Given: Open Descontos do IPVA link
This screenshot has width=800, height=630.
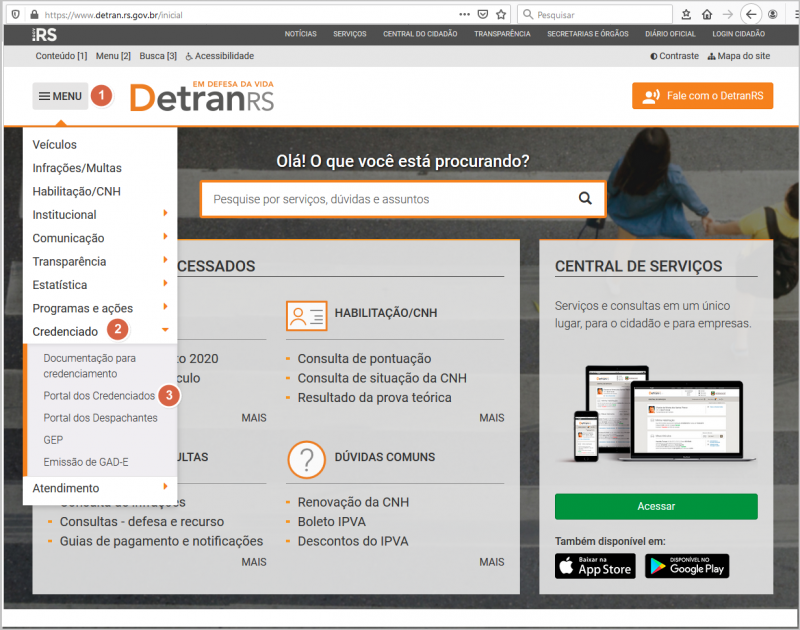Looking at the screenshot, I should tap(353, 541).
